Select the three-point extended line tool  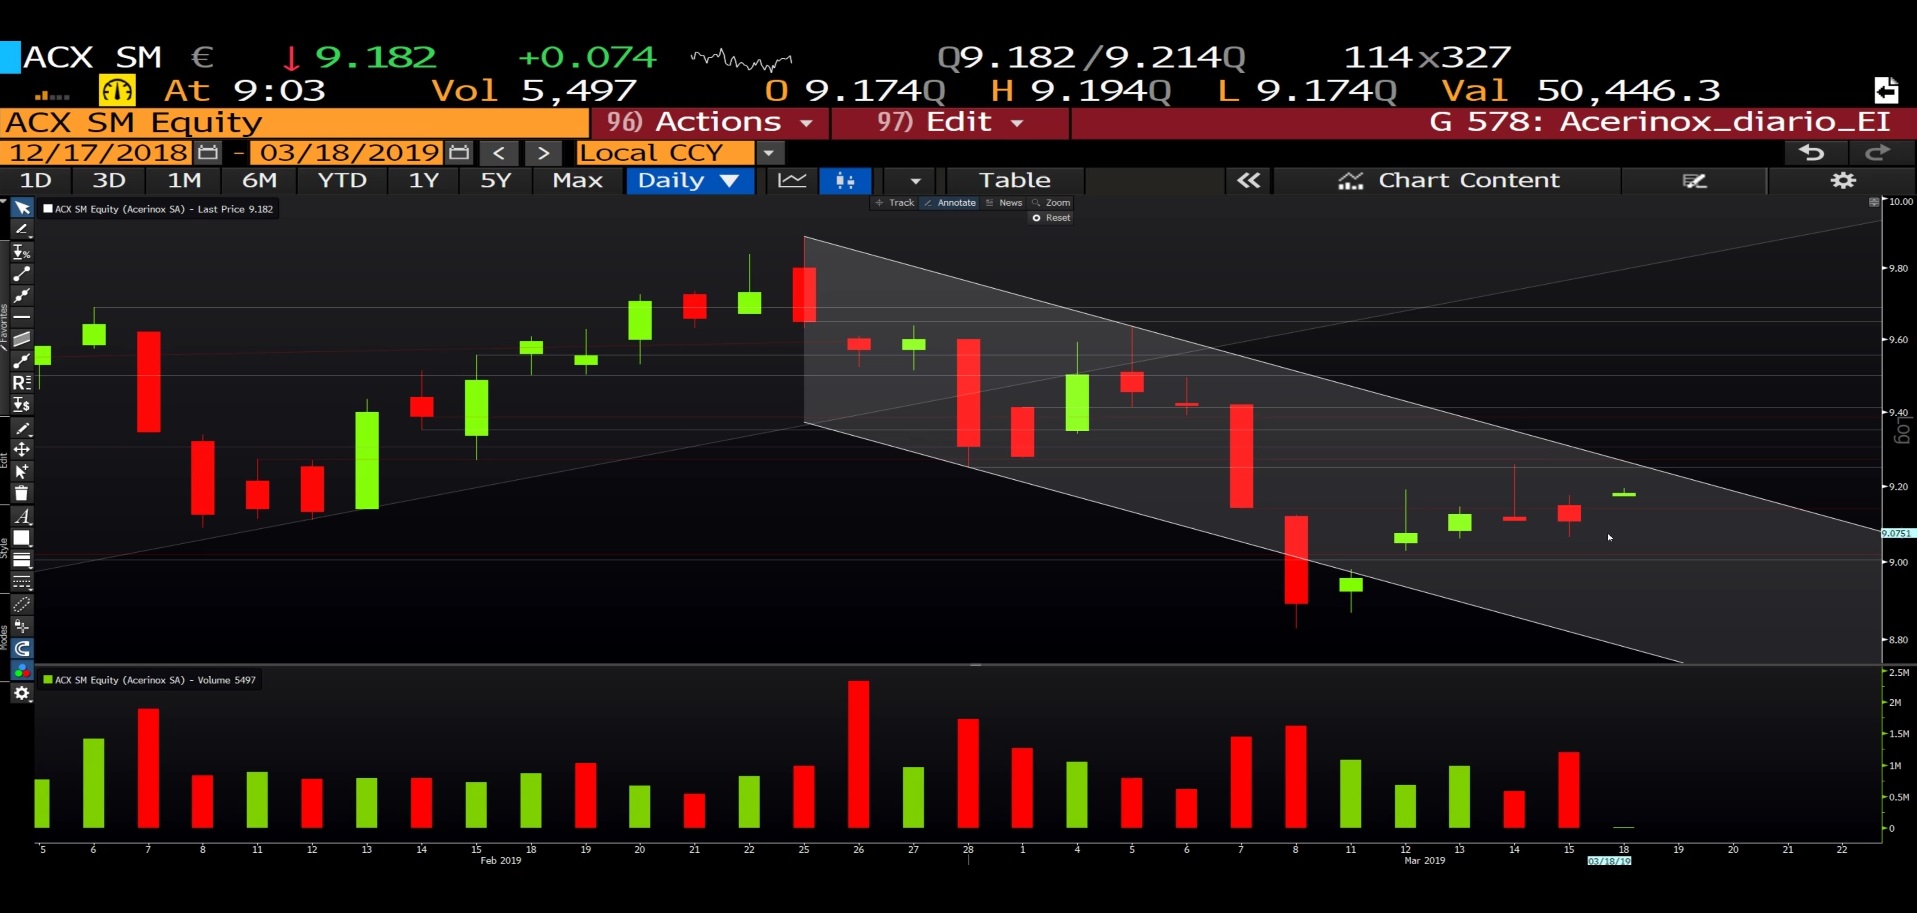tap(21, 295)
